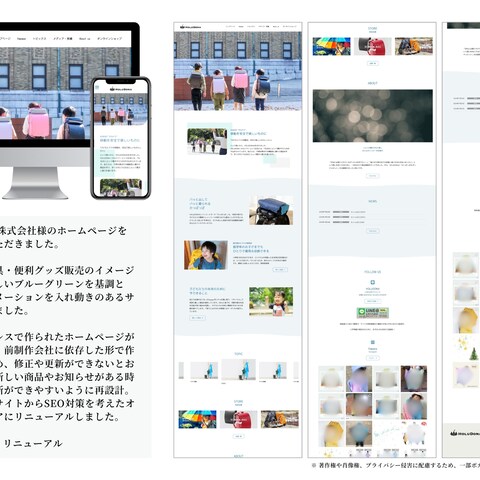Click the follow button under the Instagram icon

click(x=373, y=358)
